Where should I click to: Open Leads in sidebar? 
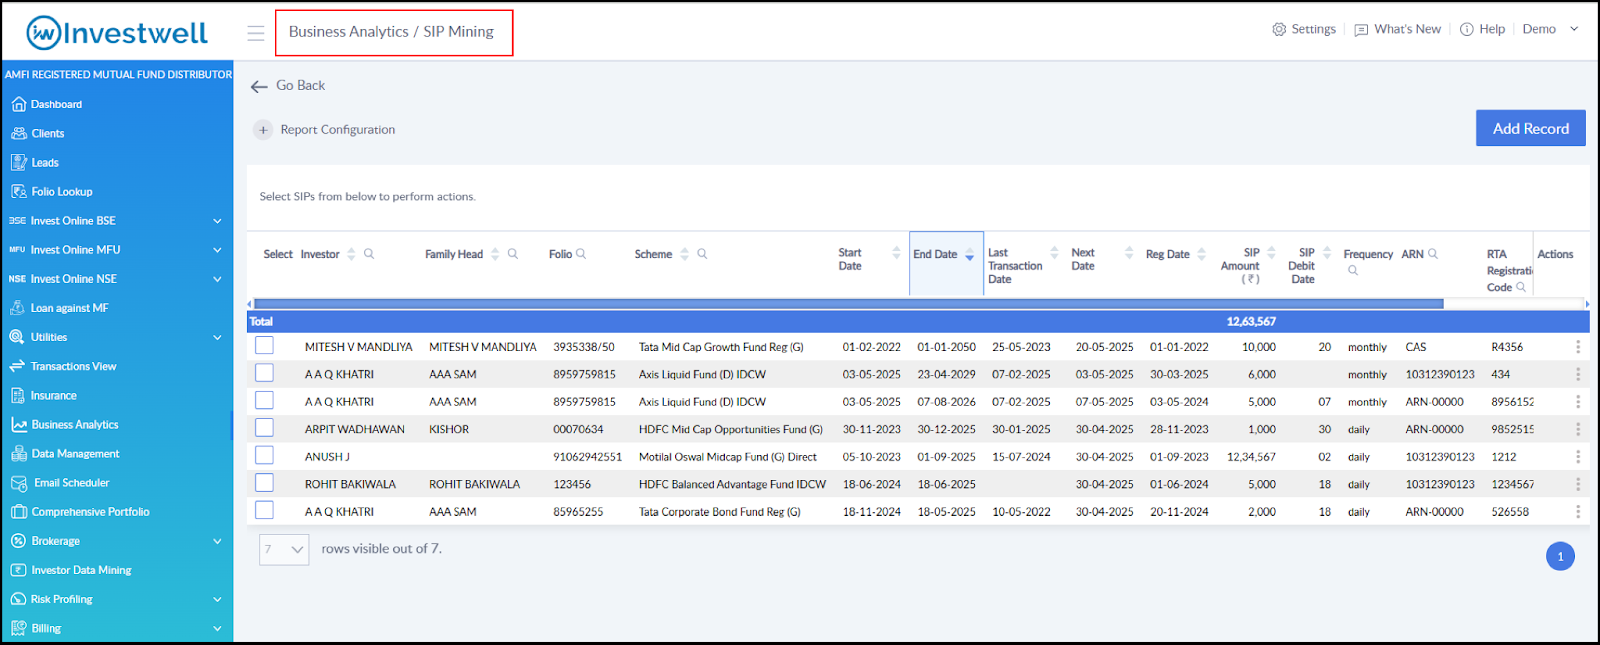click(44, 163)
